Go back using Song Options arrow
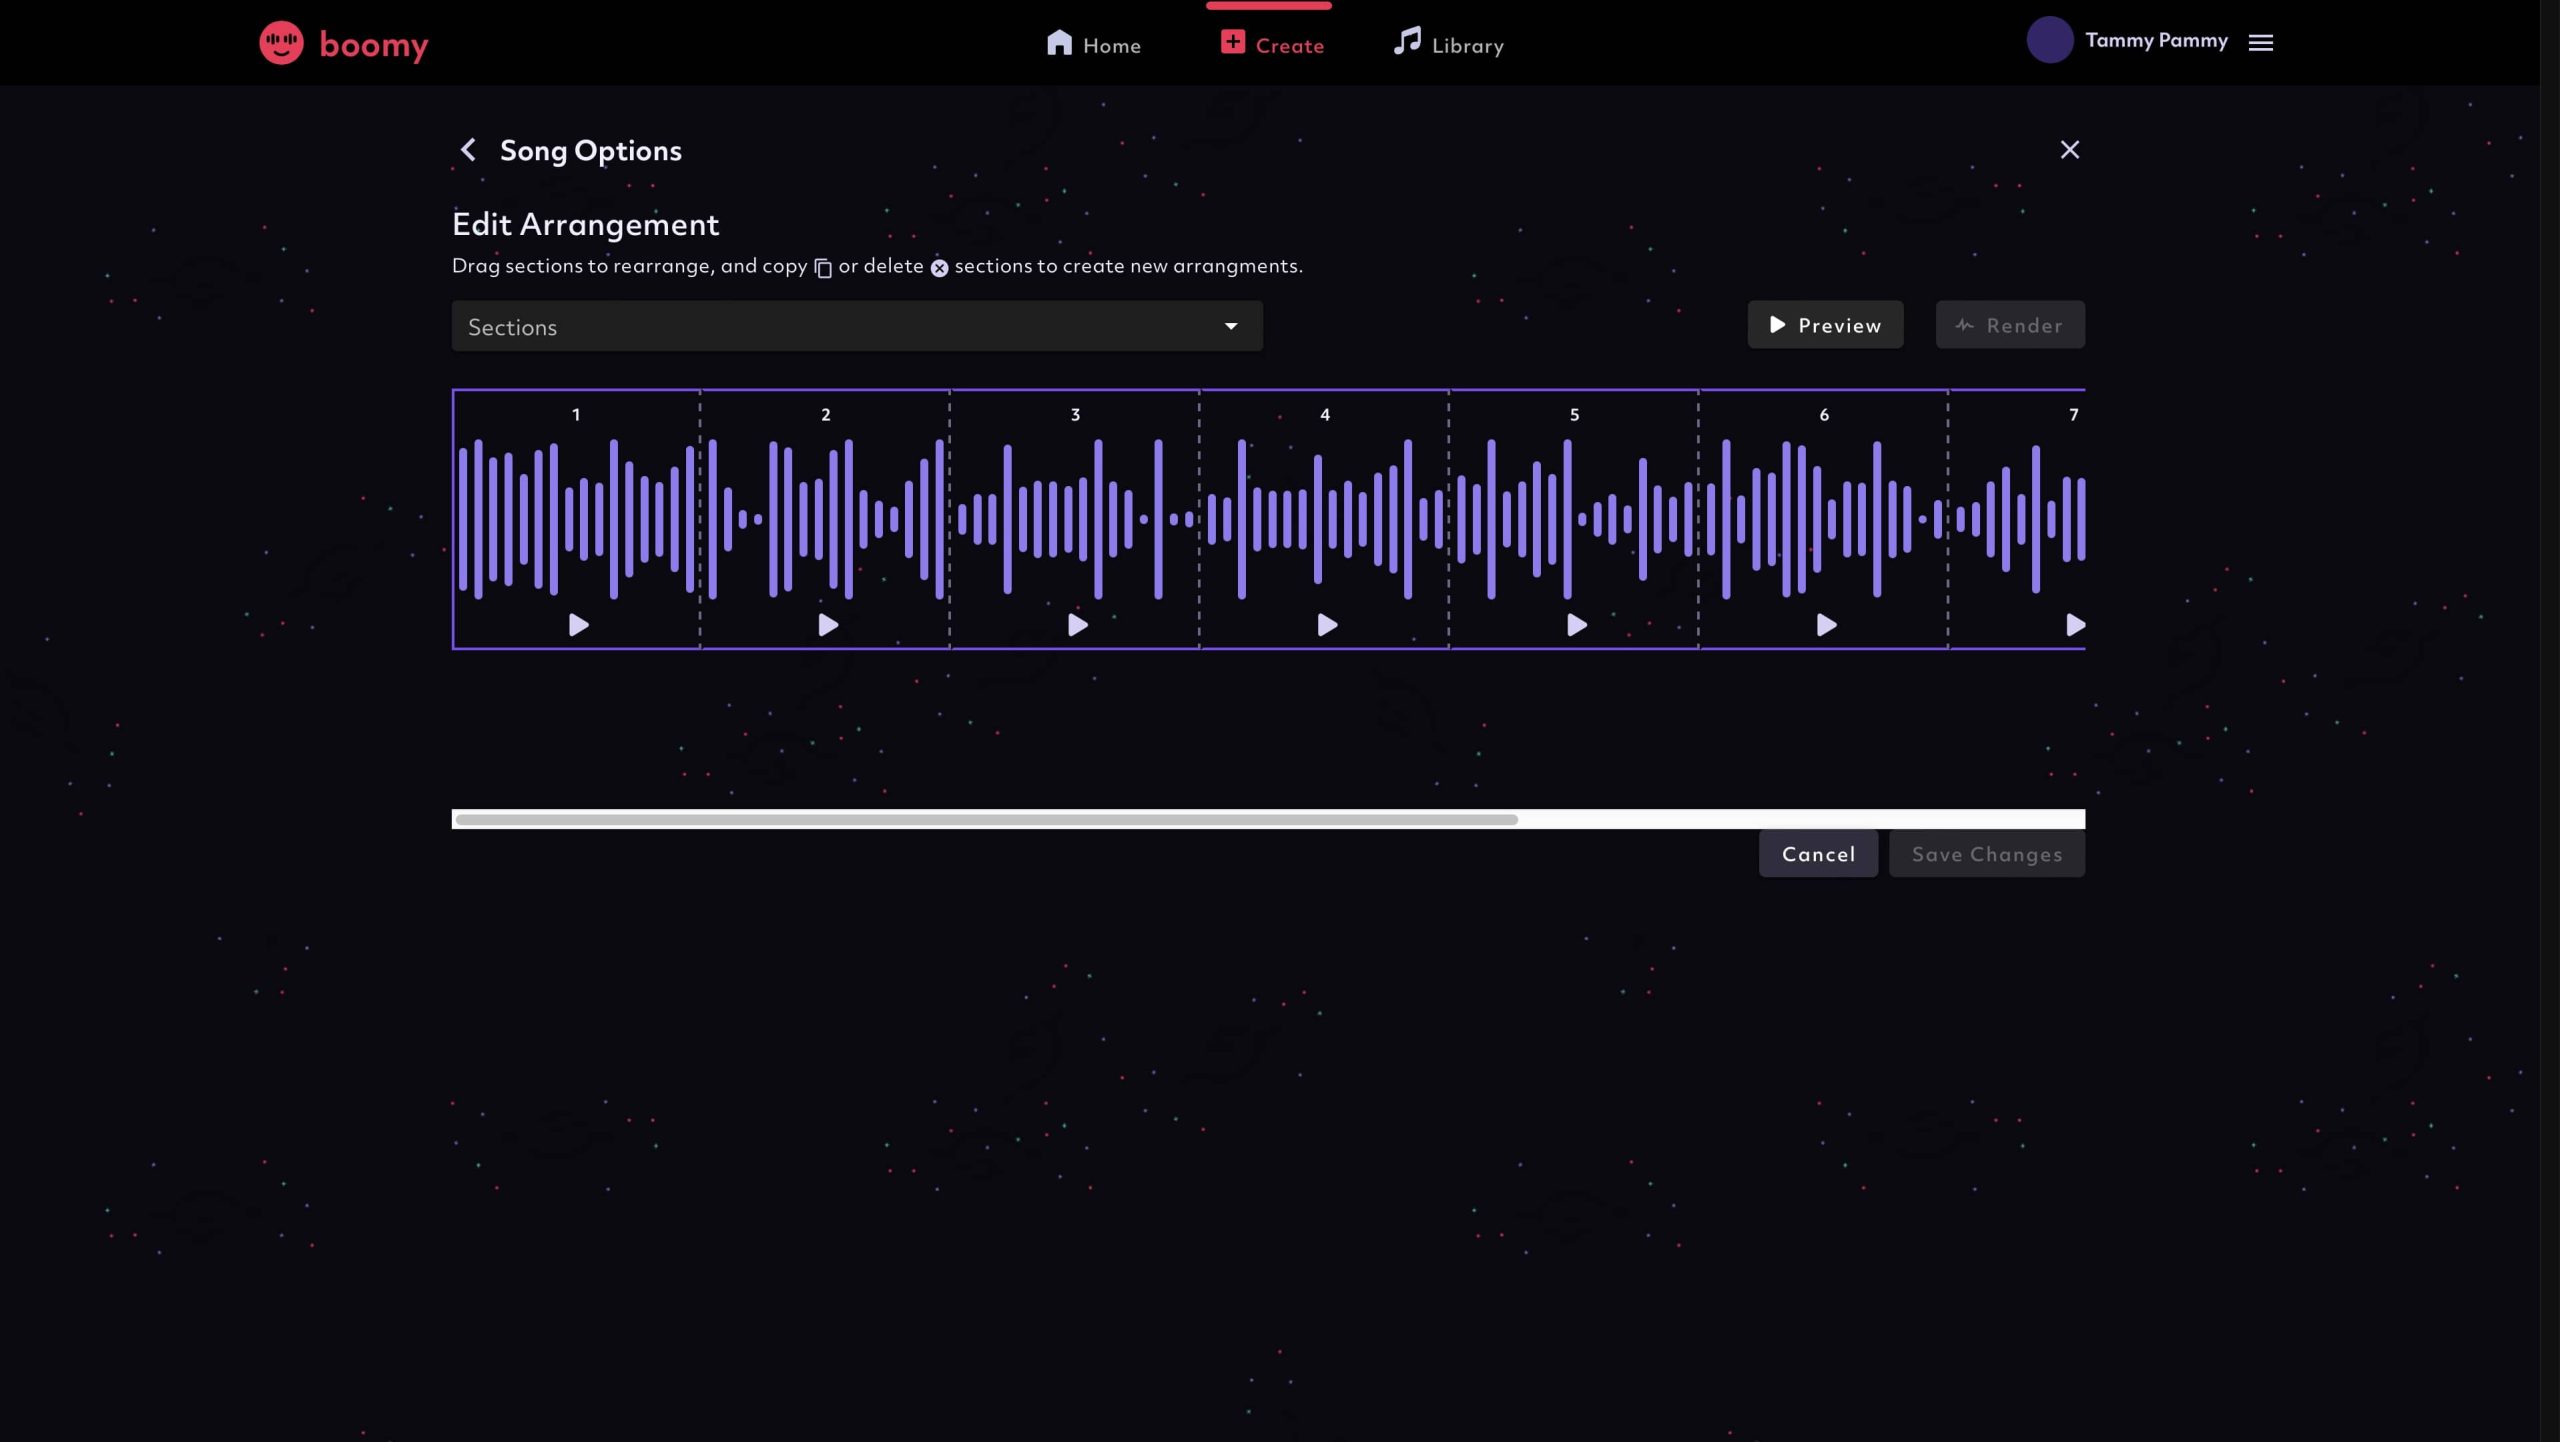 tap(468, 150)
